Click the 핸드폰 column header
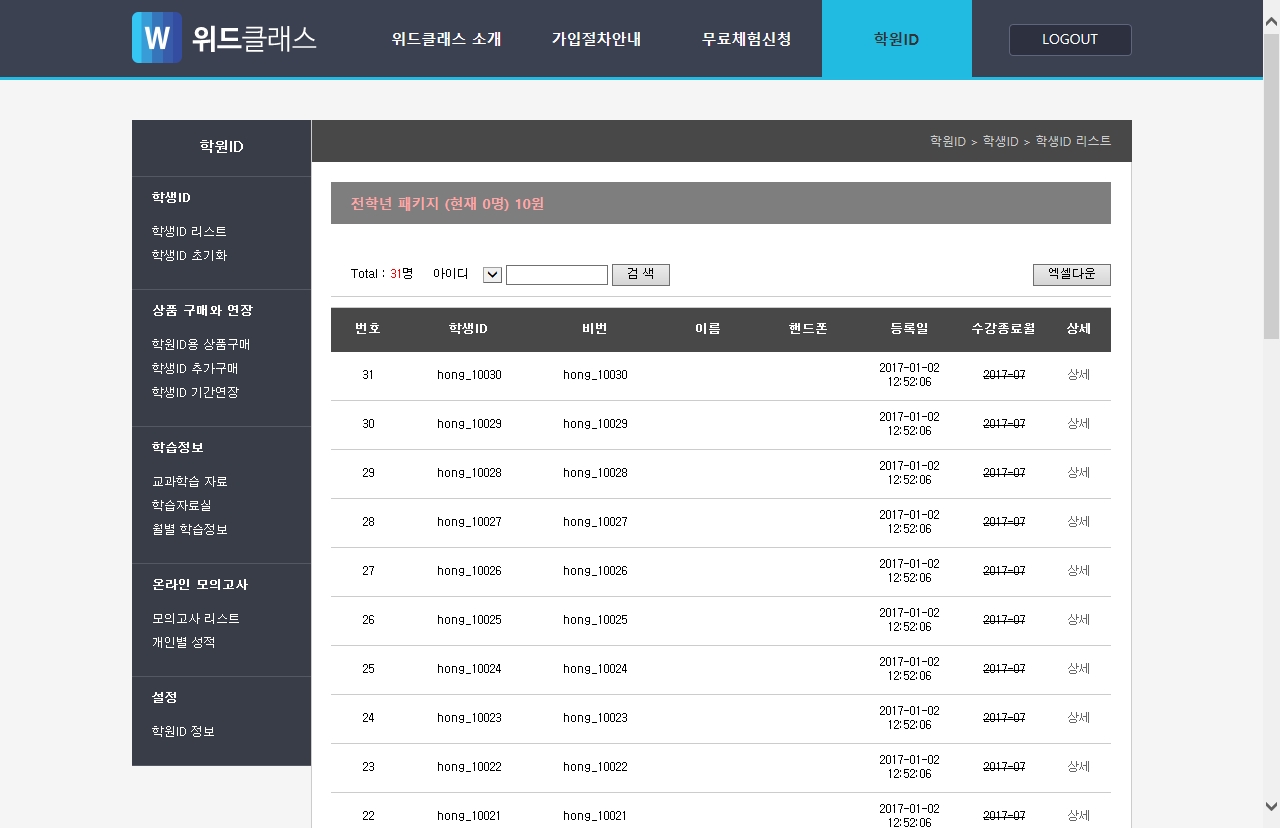Screen dimensions: 1280x828 [x=808, y=329]
